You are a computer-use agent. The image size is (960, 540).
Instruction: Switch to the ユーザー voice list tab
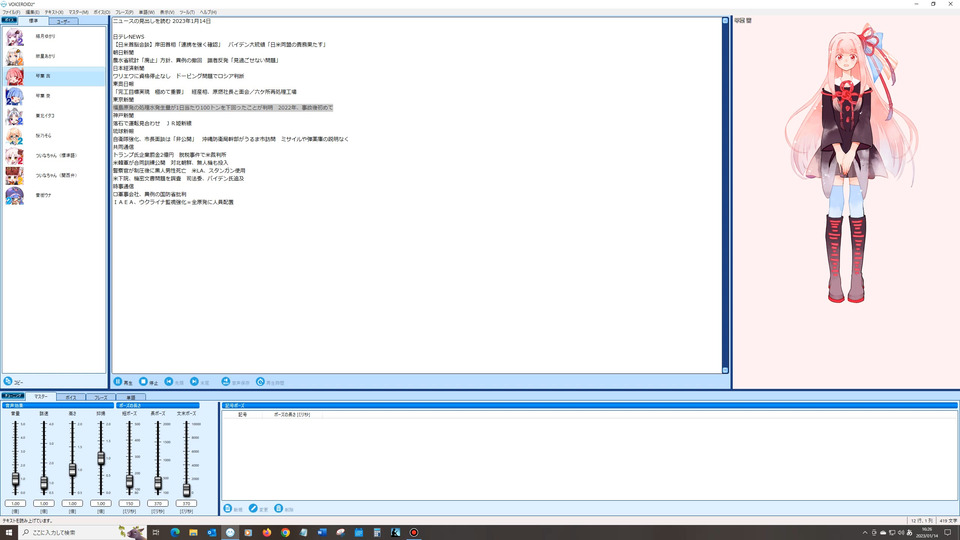63,21
